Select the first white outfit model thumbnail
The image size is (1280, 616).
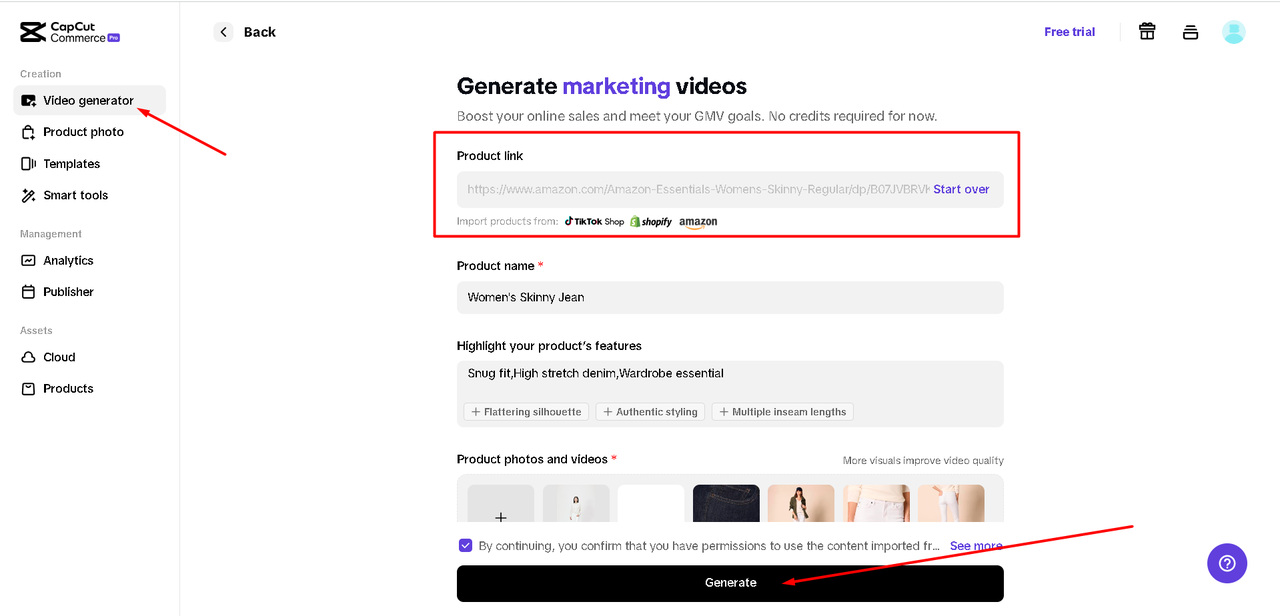click(576, 504)
